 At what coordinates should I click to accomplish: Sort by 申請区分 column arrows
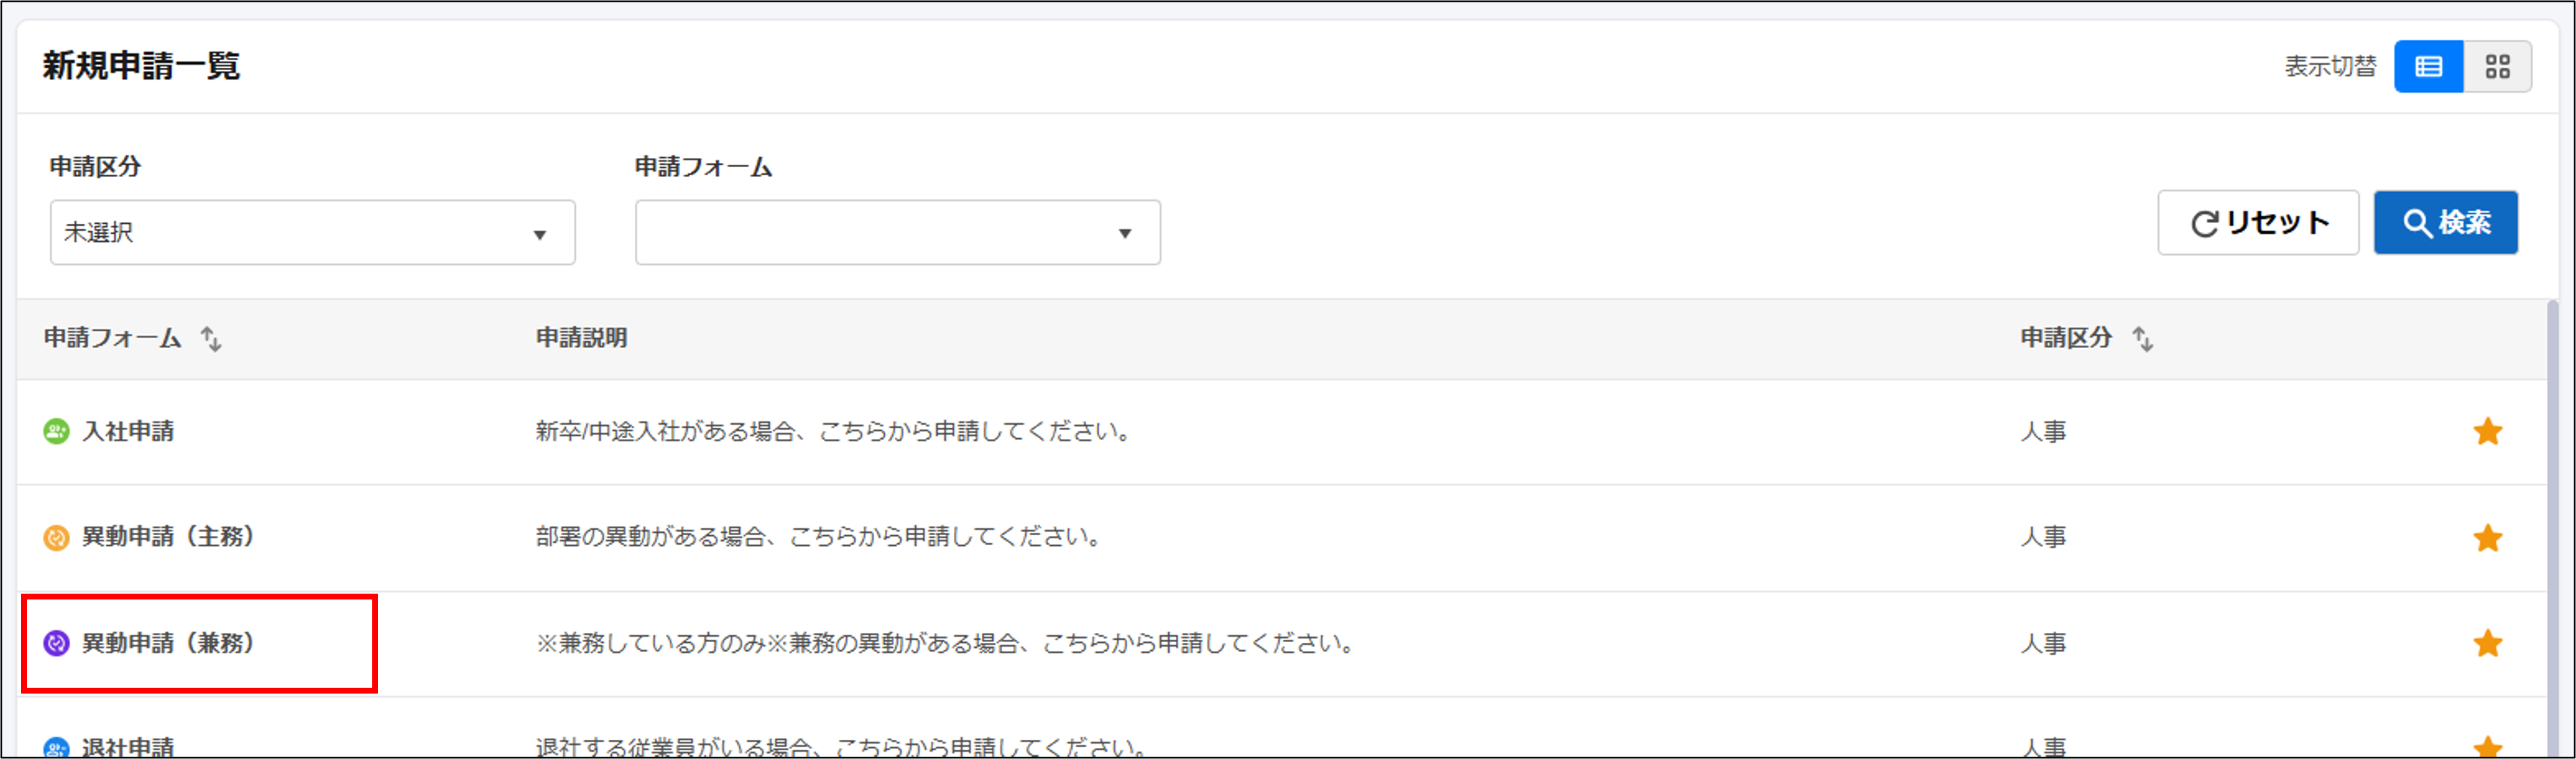pos(2143,339)
